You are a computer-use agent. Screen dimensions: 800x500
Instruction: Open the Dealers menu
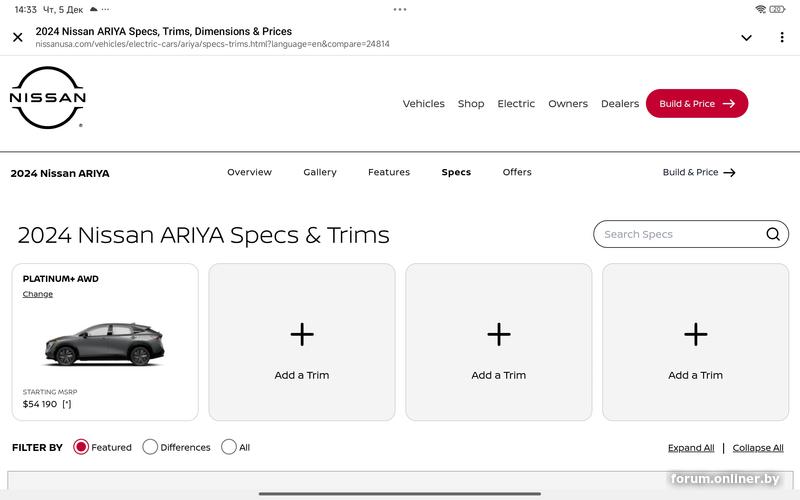(x=619, y=104)
